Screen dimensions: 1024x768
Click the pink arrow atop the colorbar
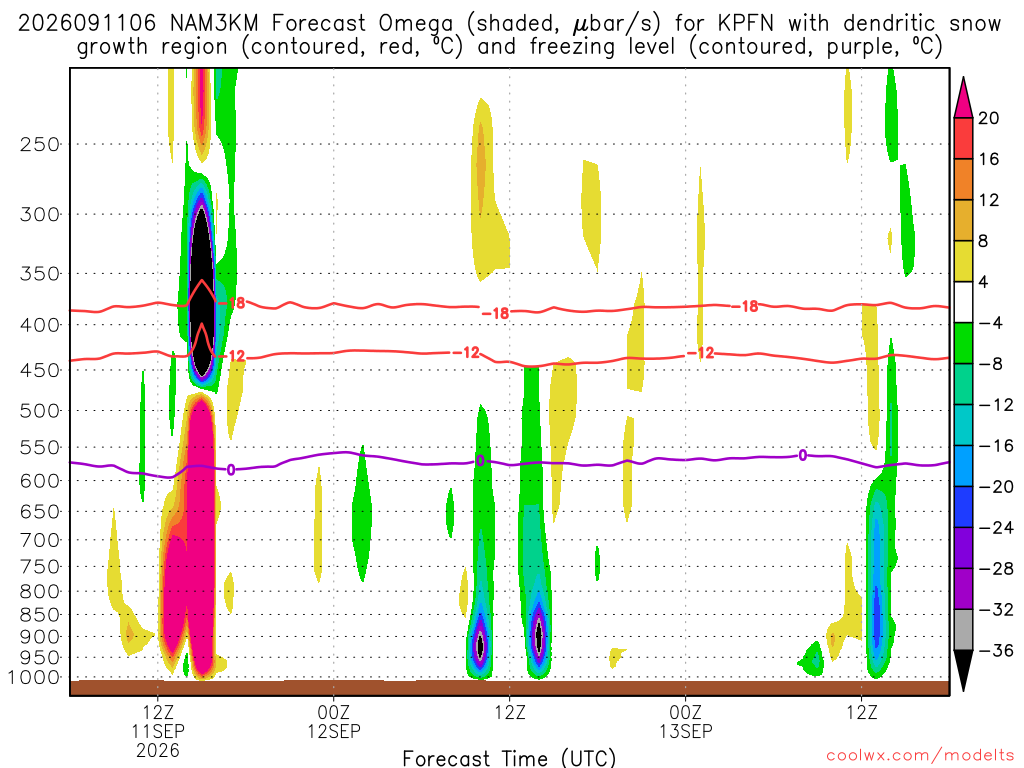coord(963,98)
